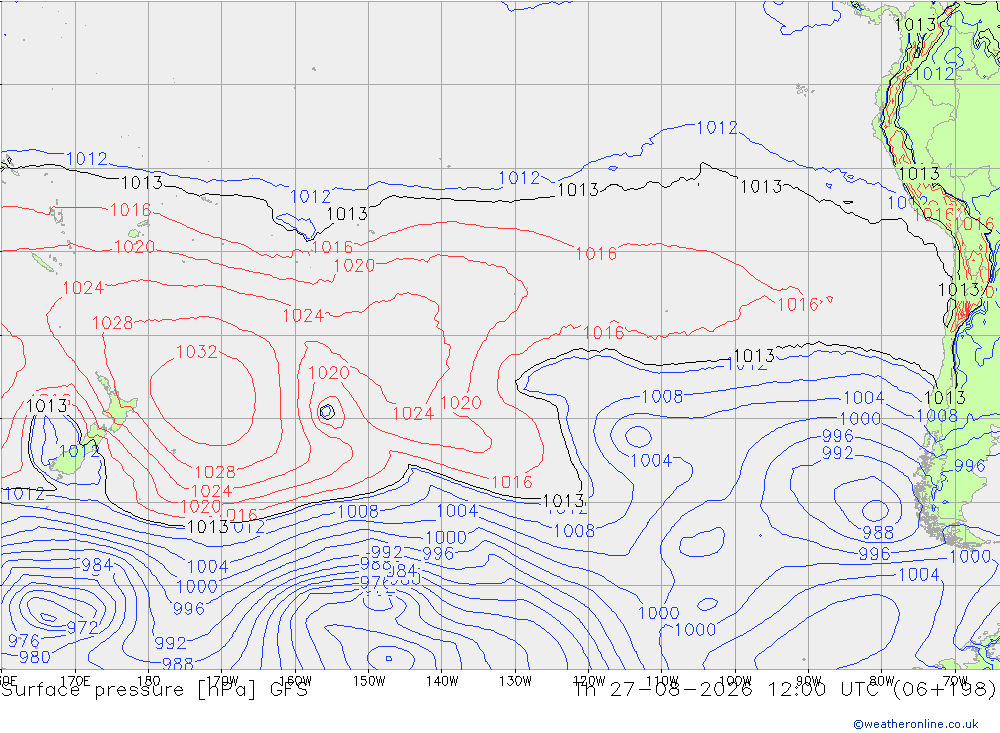Click the 110W longitude label
This screenshot has width=1000, height=733.
click(662, 681)
